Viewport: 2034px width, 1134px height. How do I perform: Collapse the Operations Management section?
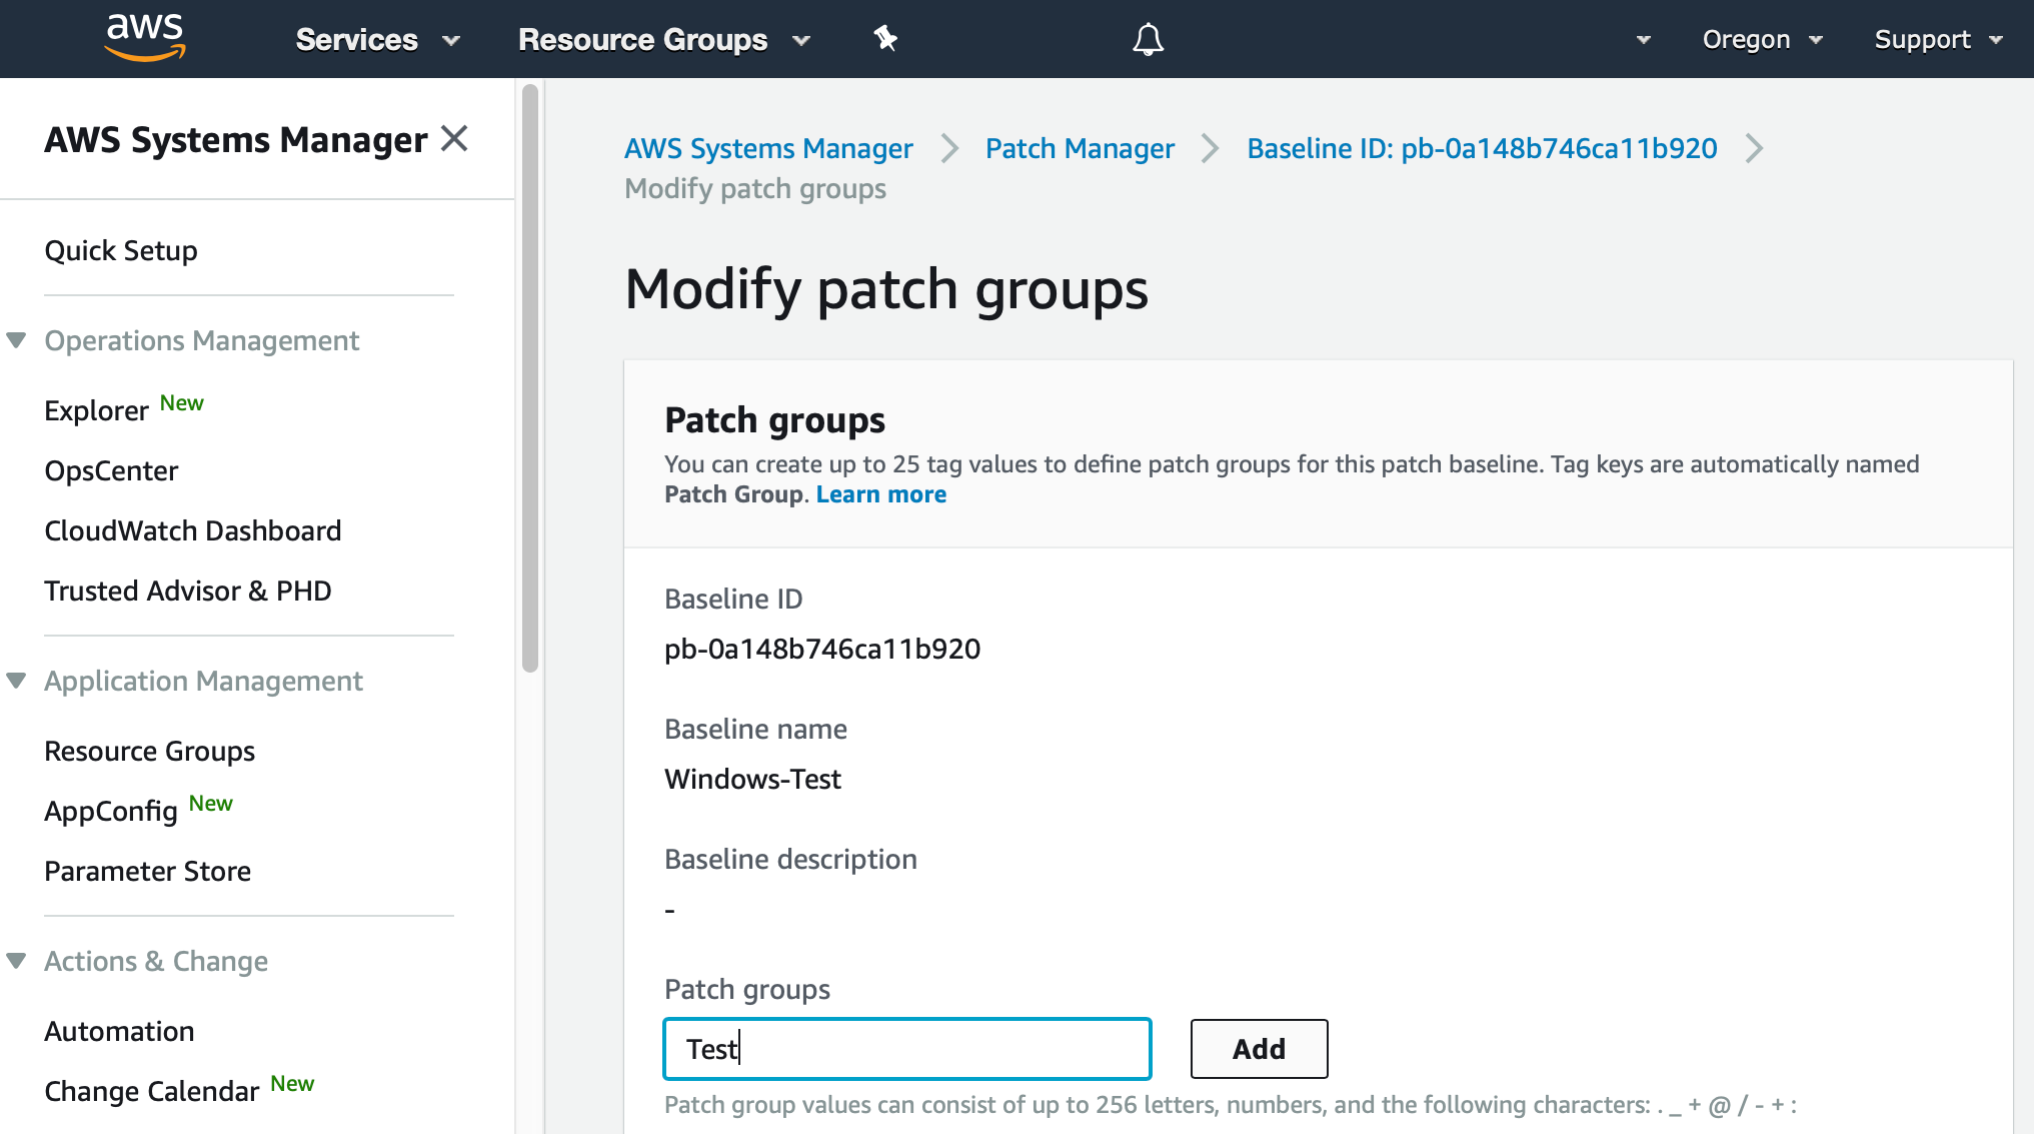16,339
